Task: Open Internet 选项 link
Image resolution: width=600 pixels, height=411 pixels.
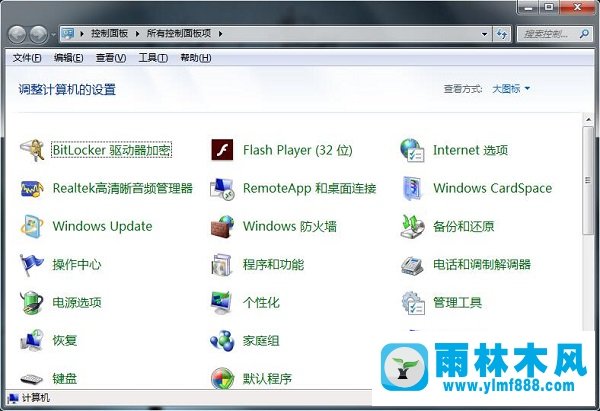Action: point(470,150)
